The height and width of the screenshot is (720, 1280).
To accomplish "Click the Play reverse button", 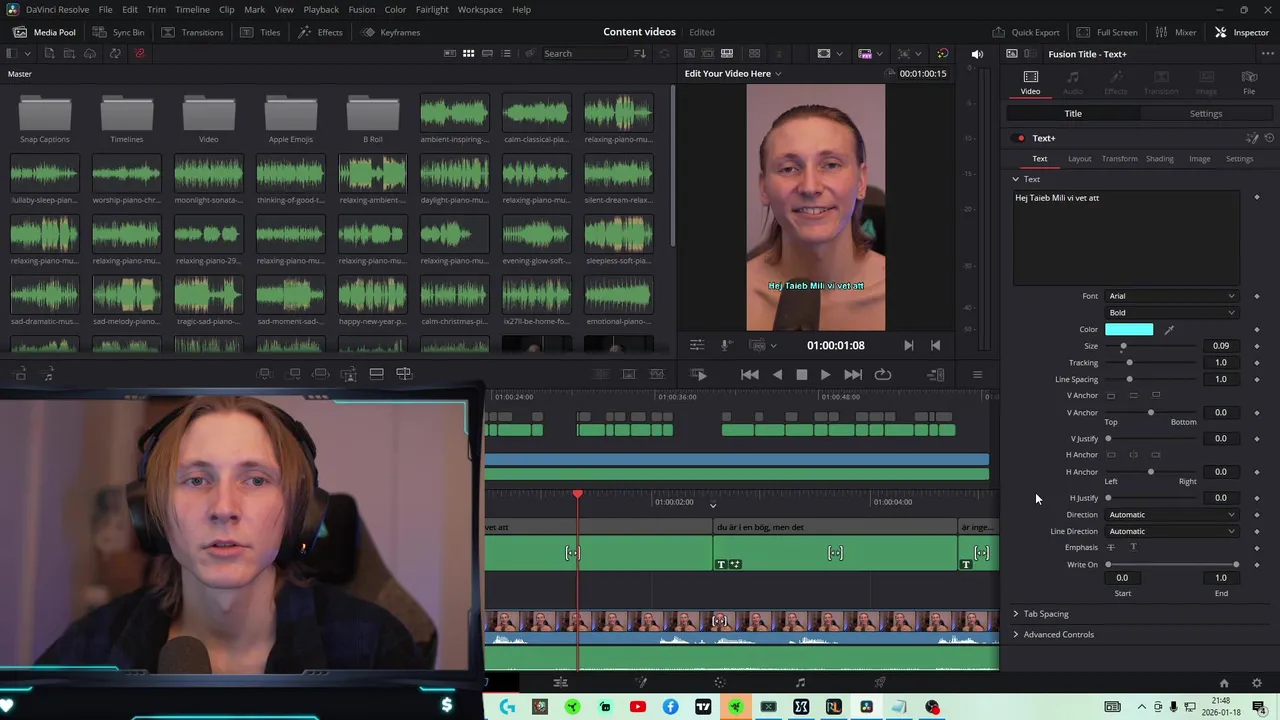I will tap(777, 374).
